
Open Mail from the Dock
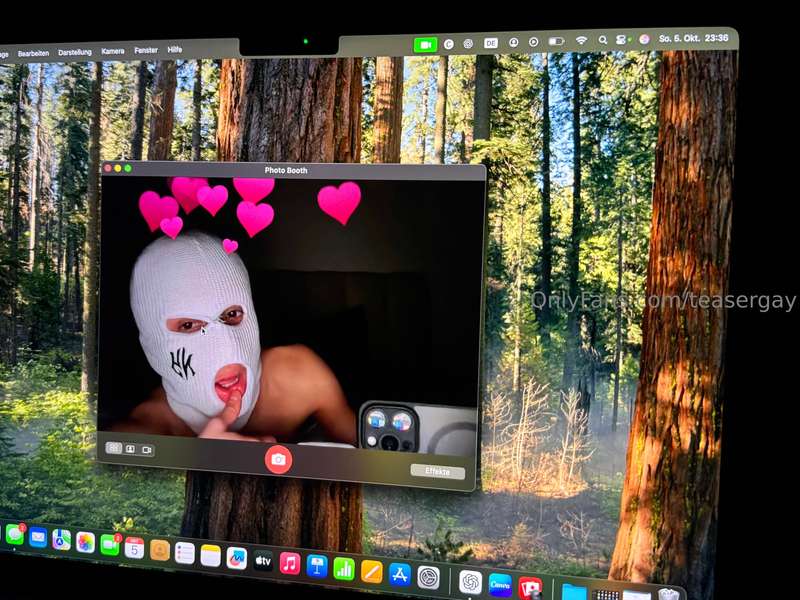coord(38,537)
